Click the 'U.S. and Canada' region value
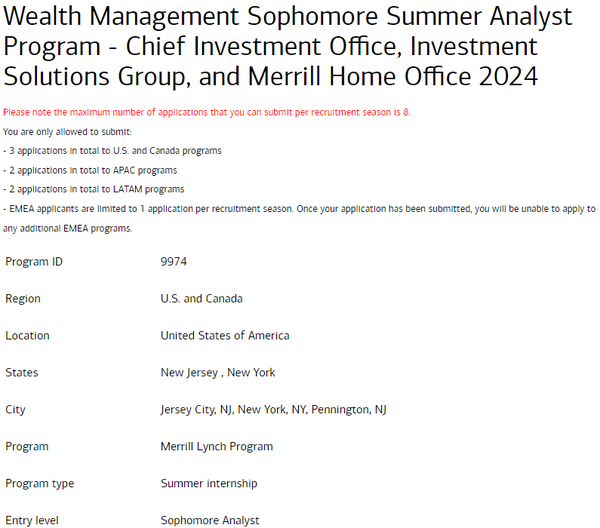 coord(201,299)
